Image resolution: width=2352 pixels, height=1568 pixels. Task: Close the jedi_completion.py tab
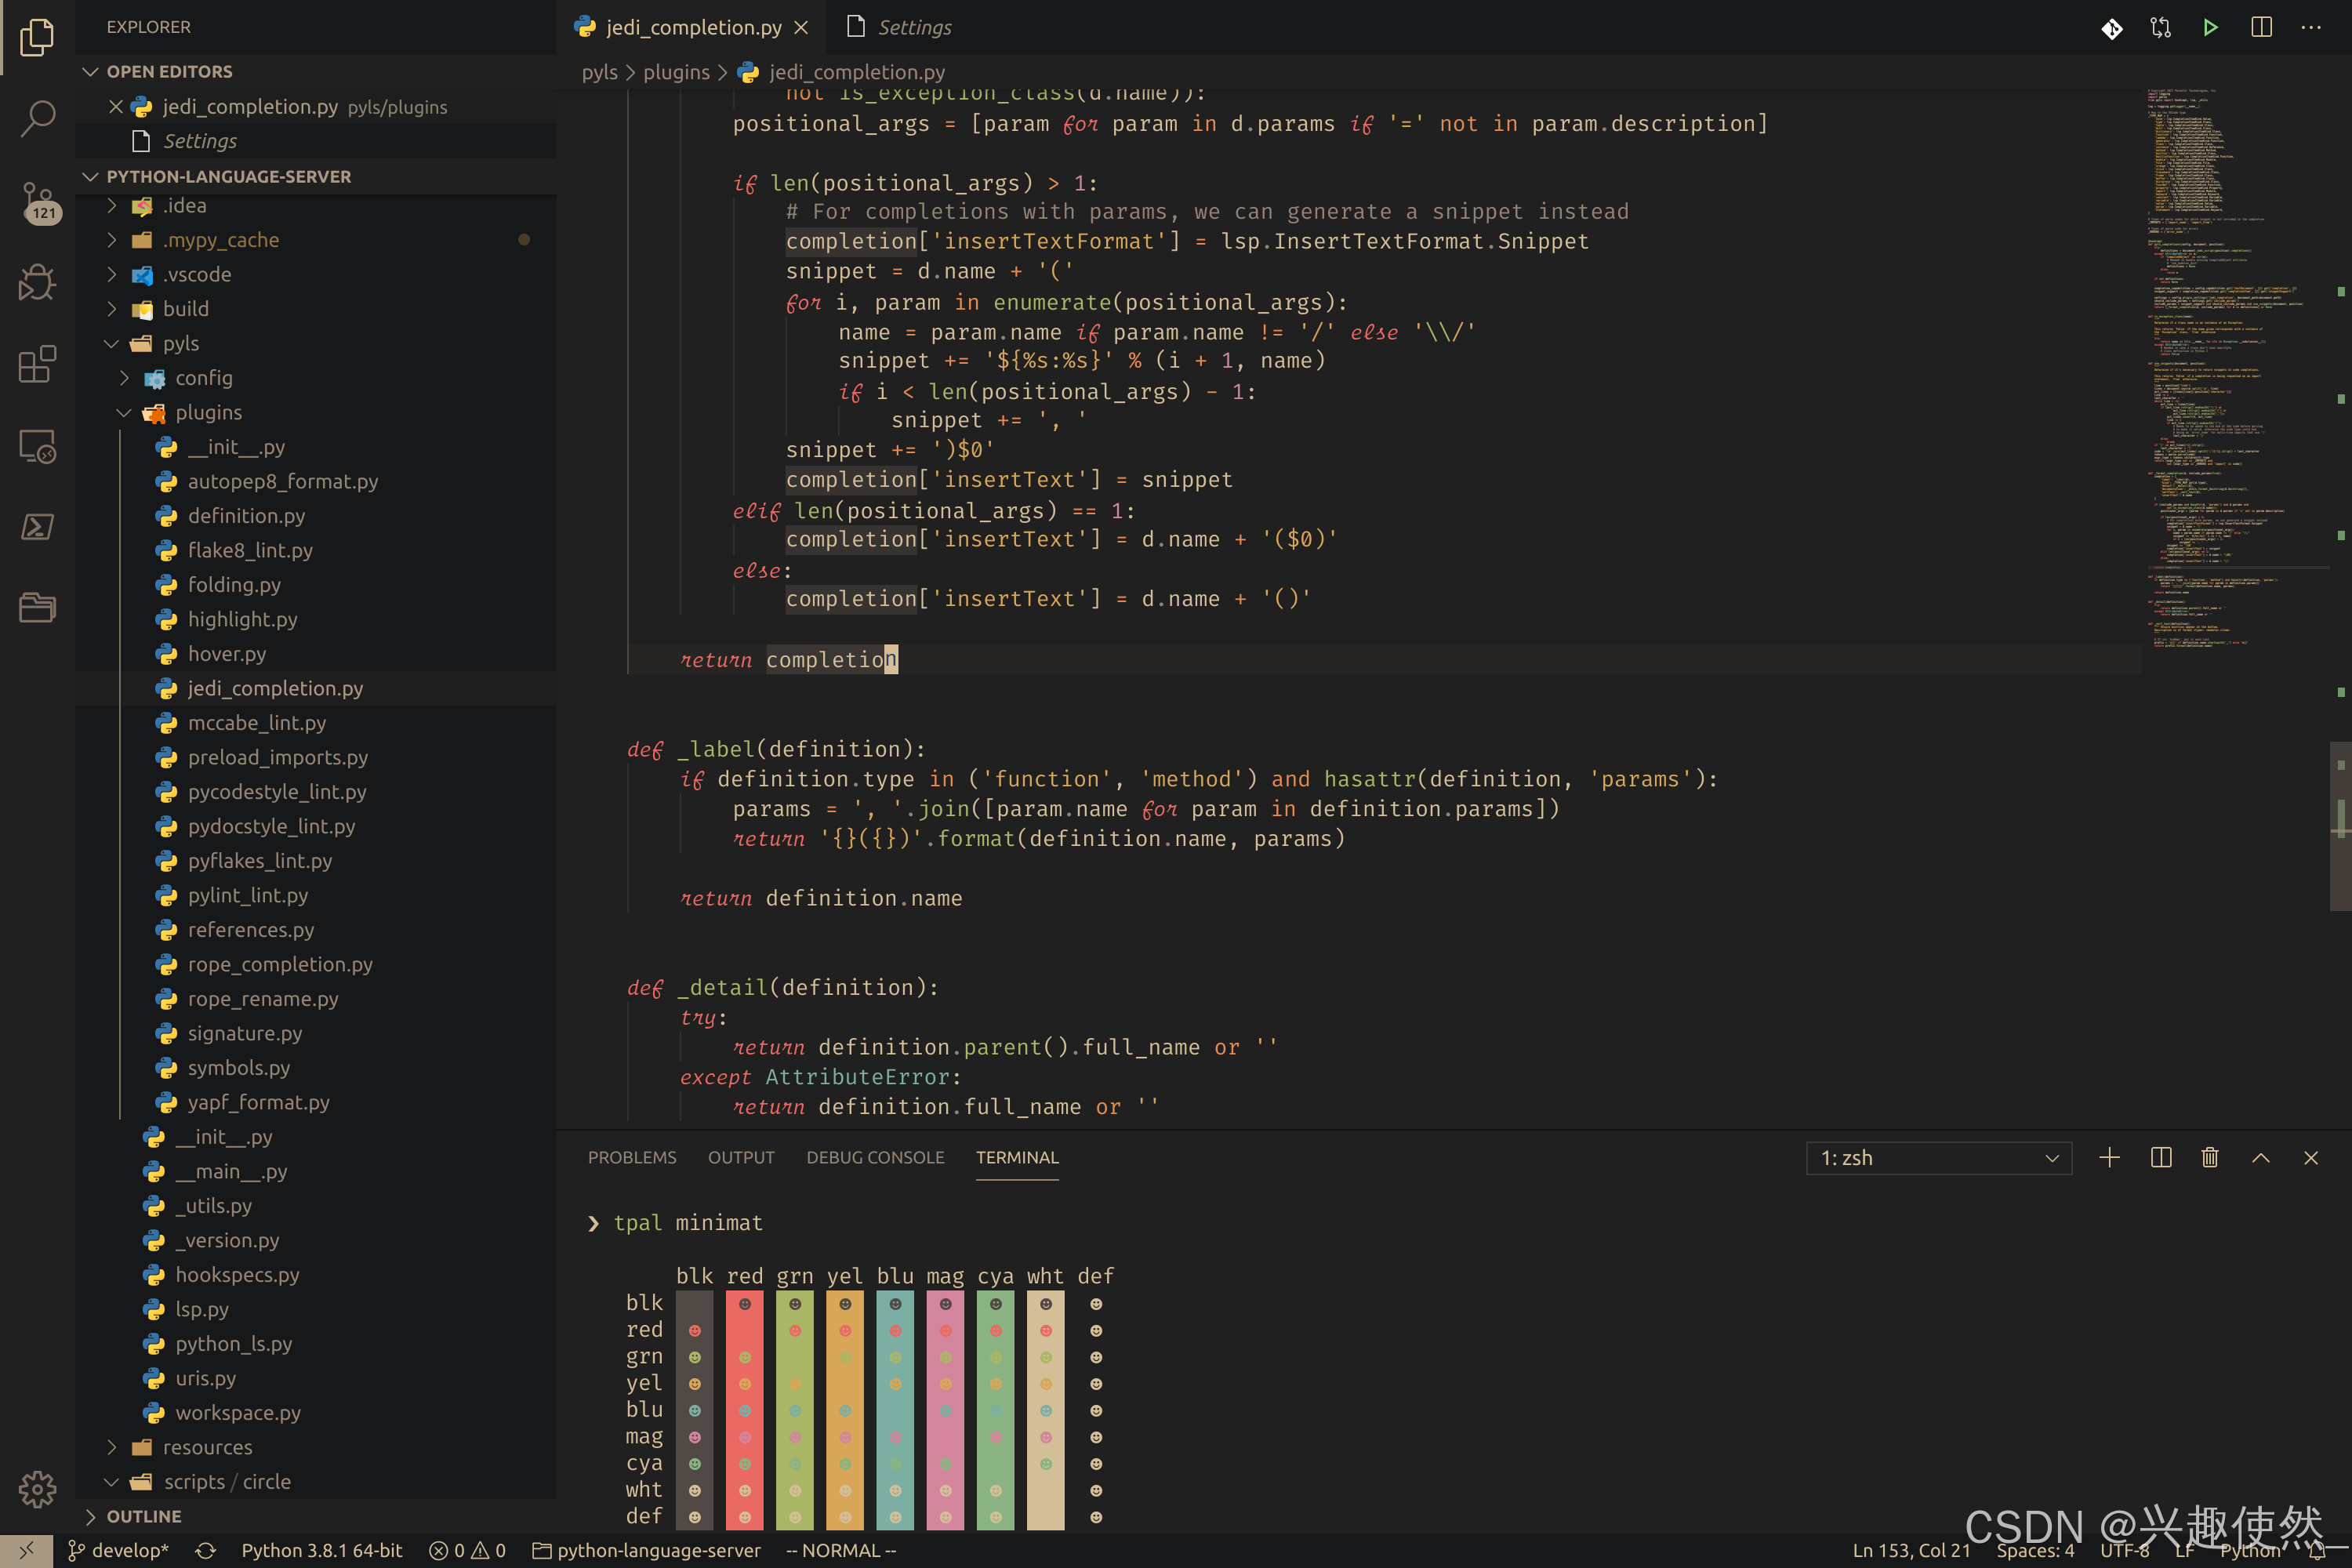pos(801,28)
